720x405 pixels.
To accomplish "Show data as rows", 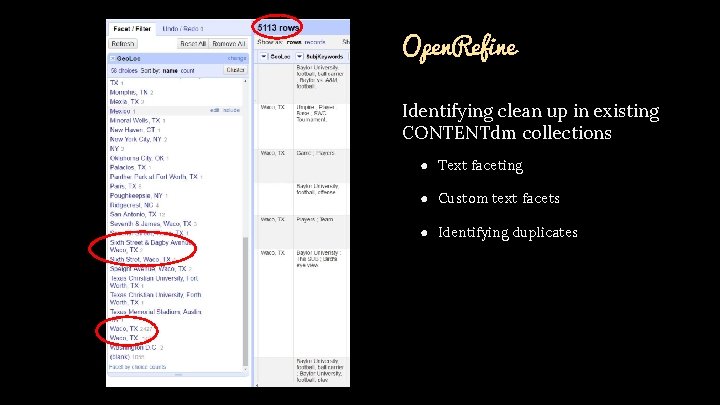I will (294, 42).
